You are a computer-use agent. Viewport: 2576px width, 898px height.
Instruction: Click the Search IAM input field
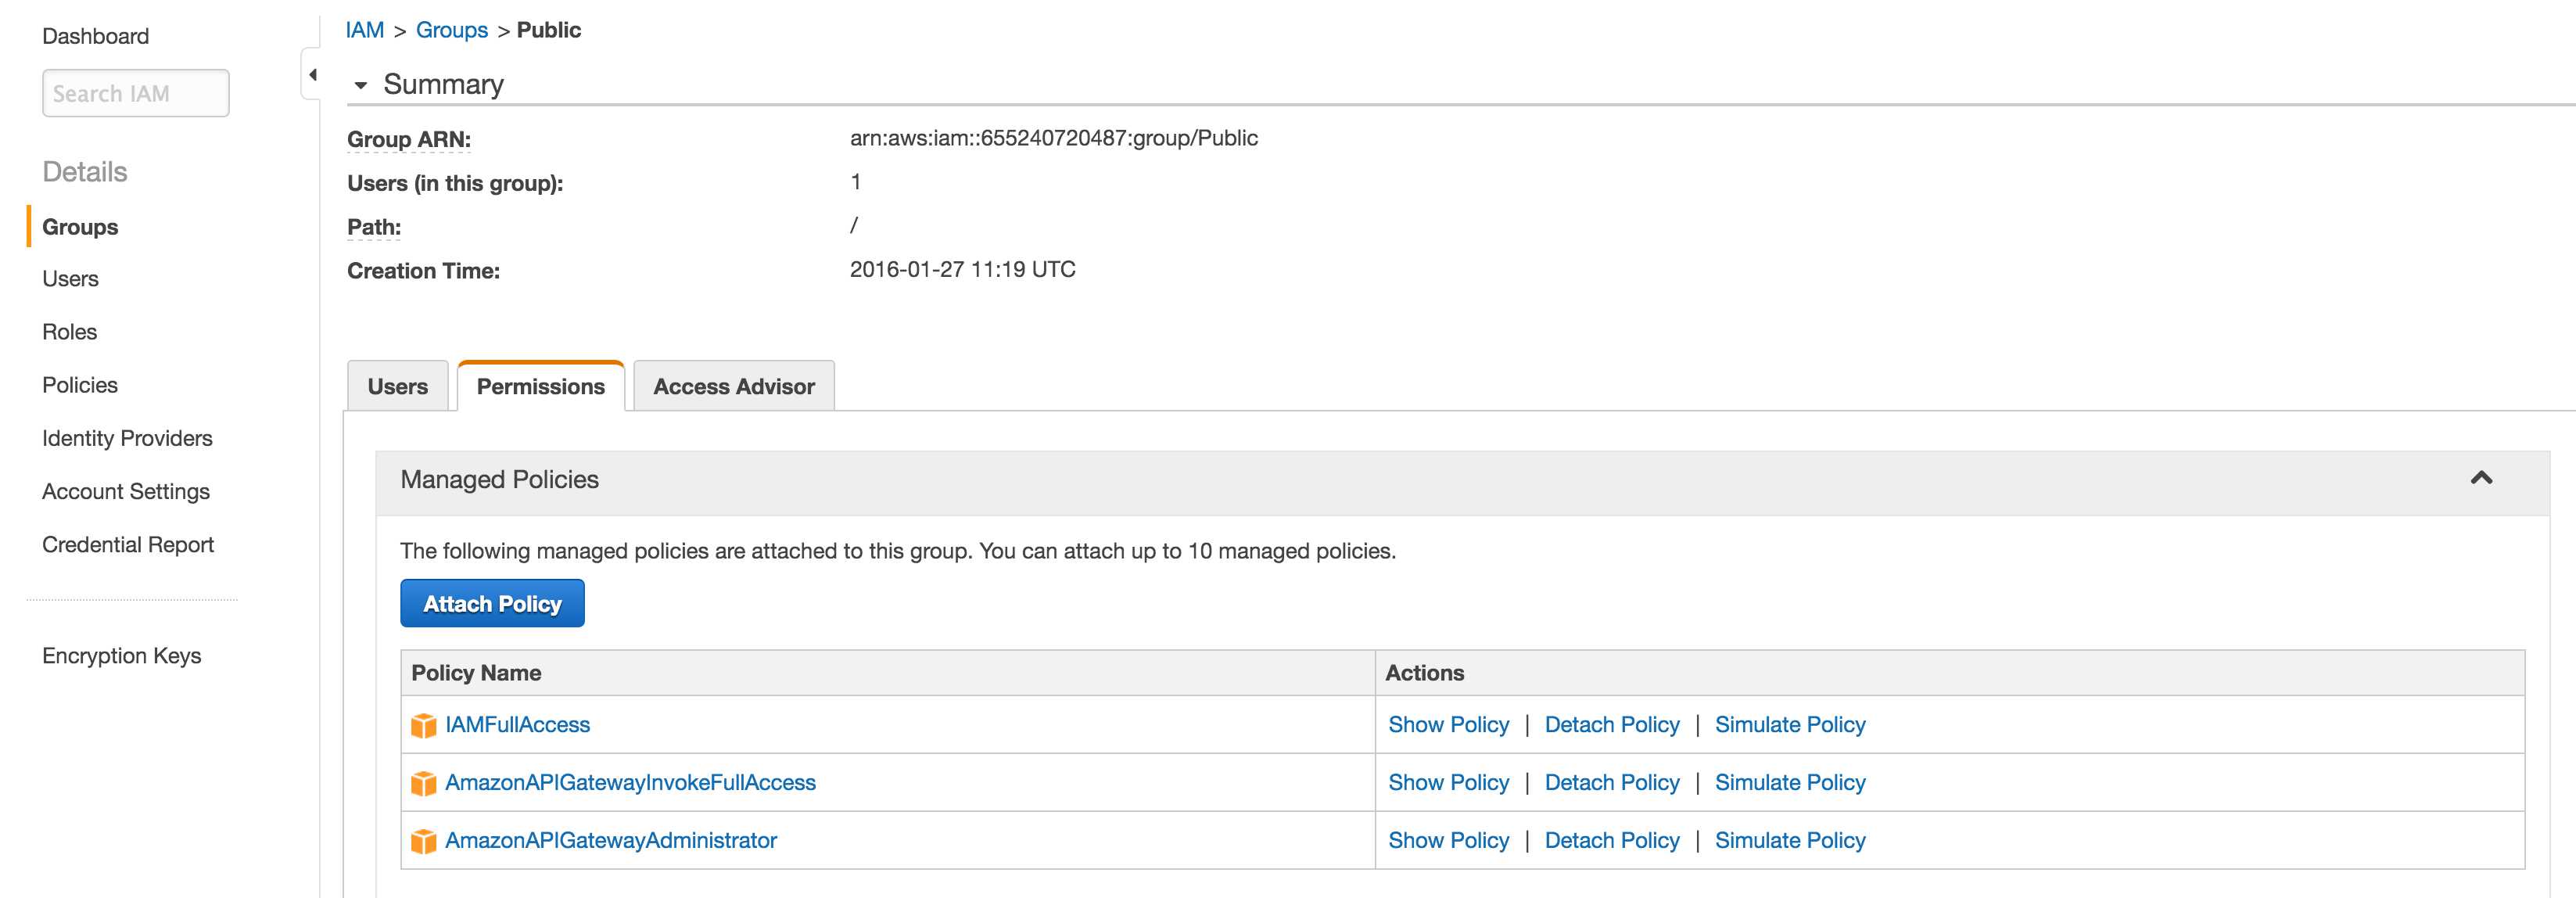(x=135, y=92)
